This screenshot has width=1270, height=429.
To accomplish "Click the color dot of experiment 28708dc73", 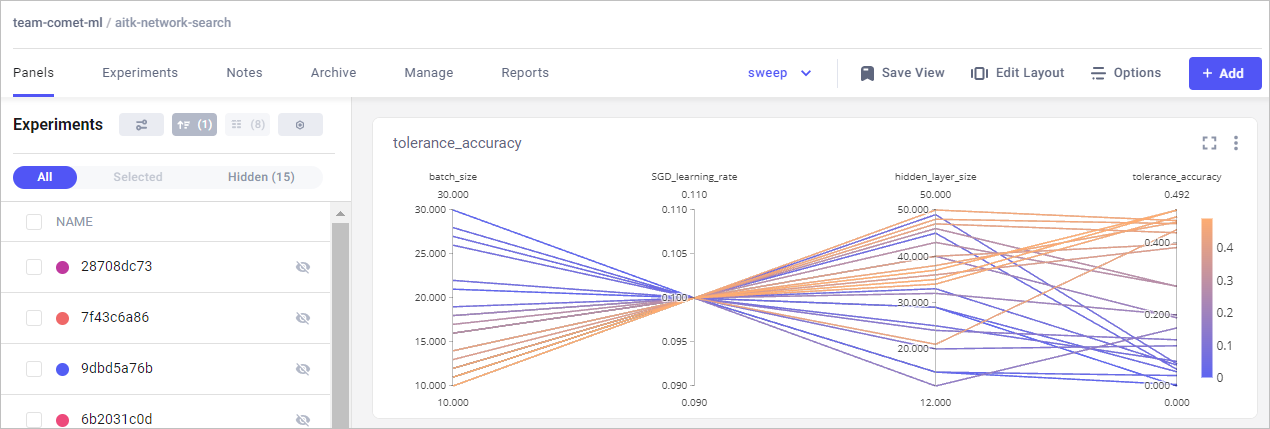I will pos(62,267).
